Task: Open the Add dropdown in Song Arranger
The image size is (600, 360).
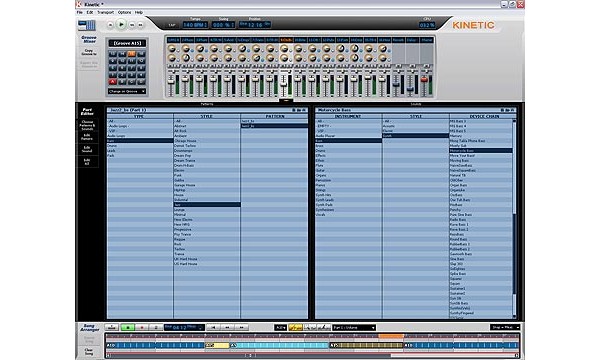Action: pyautogui.click(x=280, y=327)
